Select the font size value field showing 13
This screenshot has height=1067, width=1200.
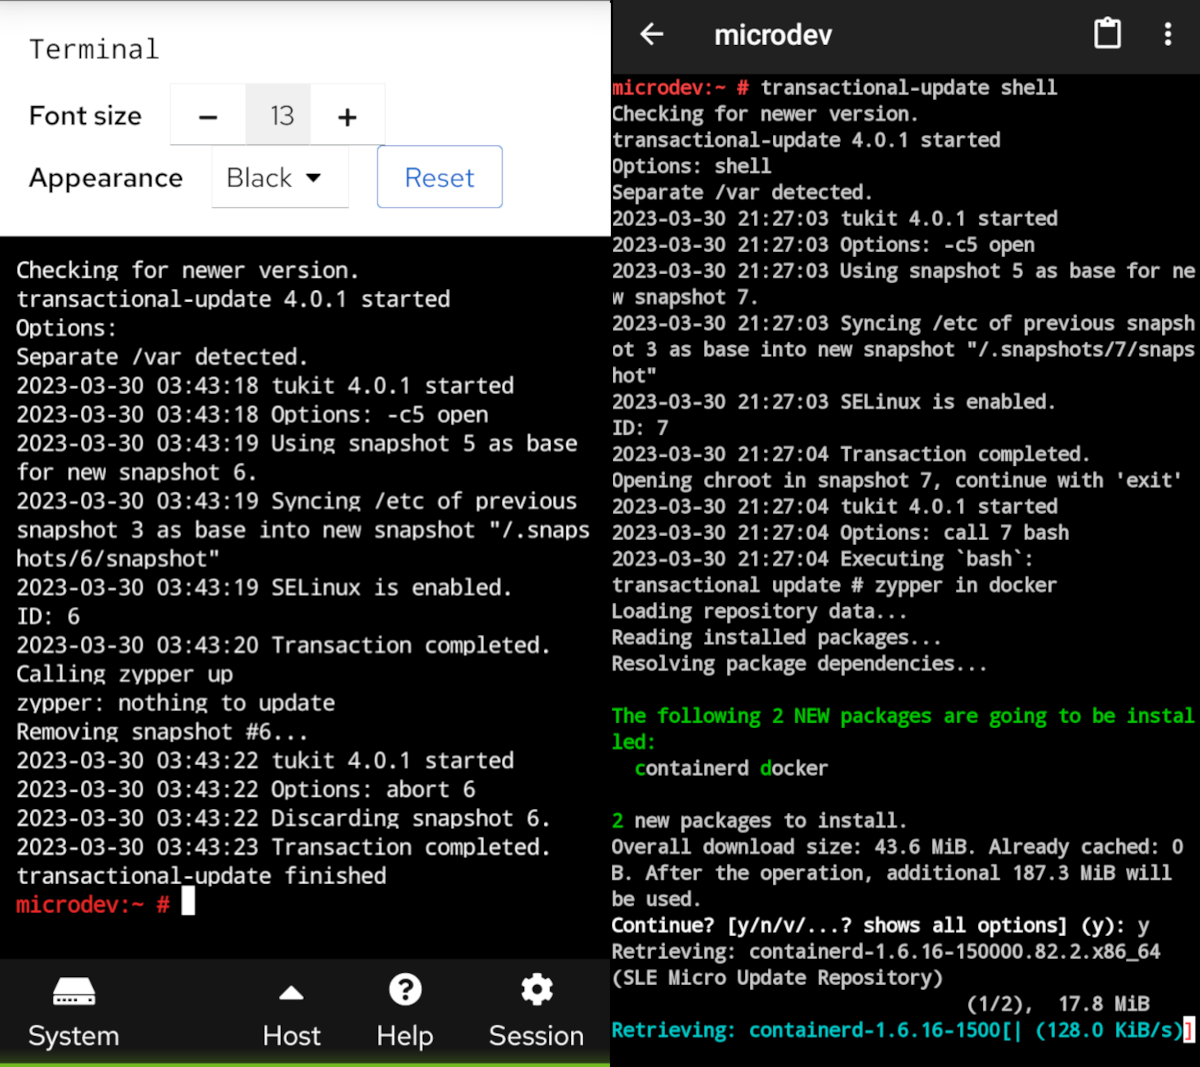(x=277, y=114)
